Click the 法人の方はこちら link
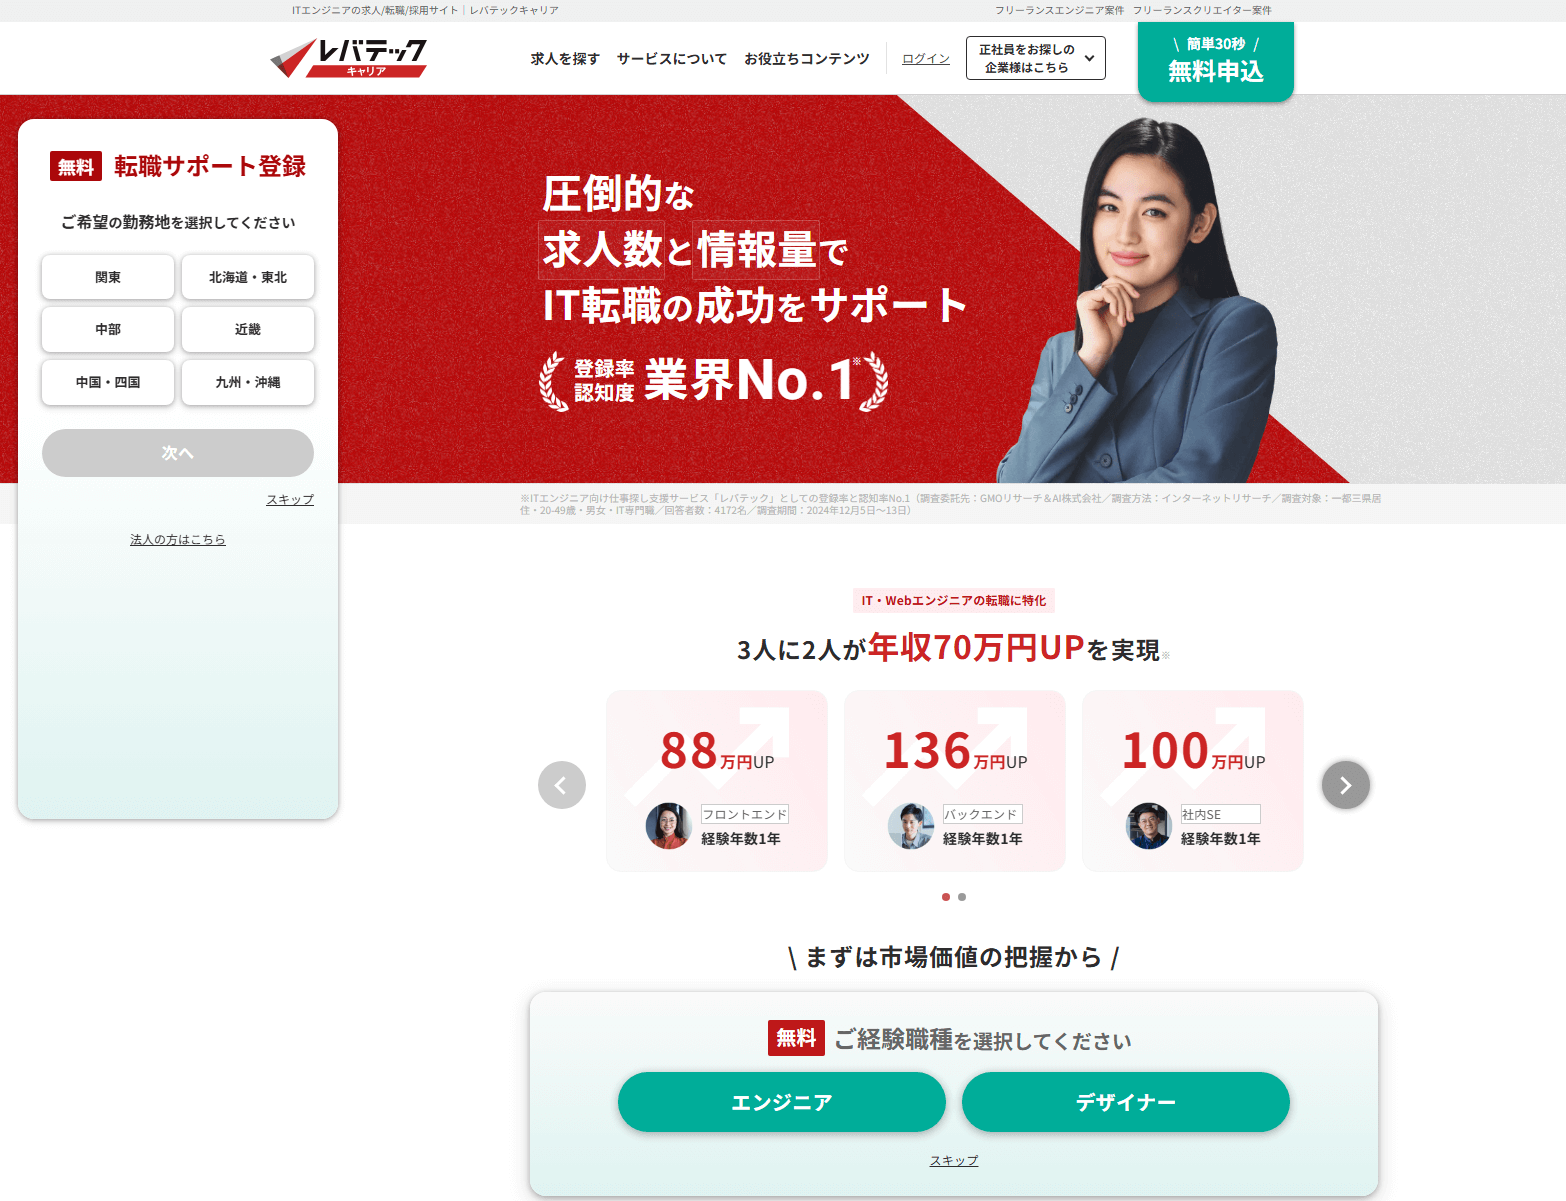The height and width of the screenshot is (1201, 1566). pos(178,539)
